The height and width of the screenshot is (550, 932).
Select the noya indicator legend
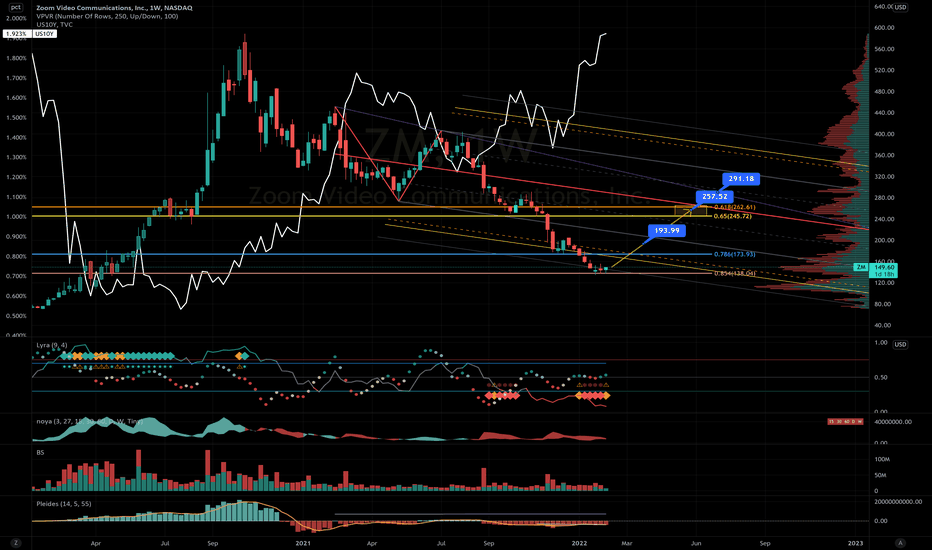point(89,421)
